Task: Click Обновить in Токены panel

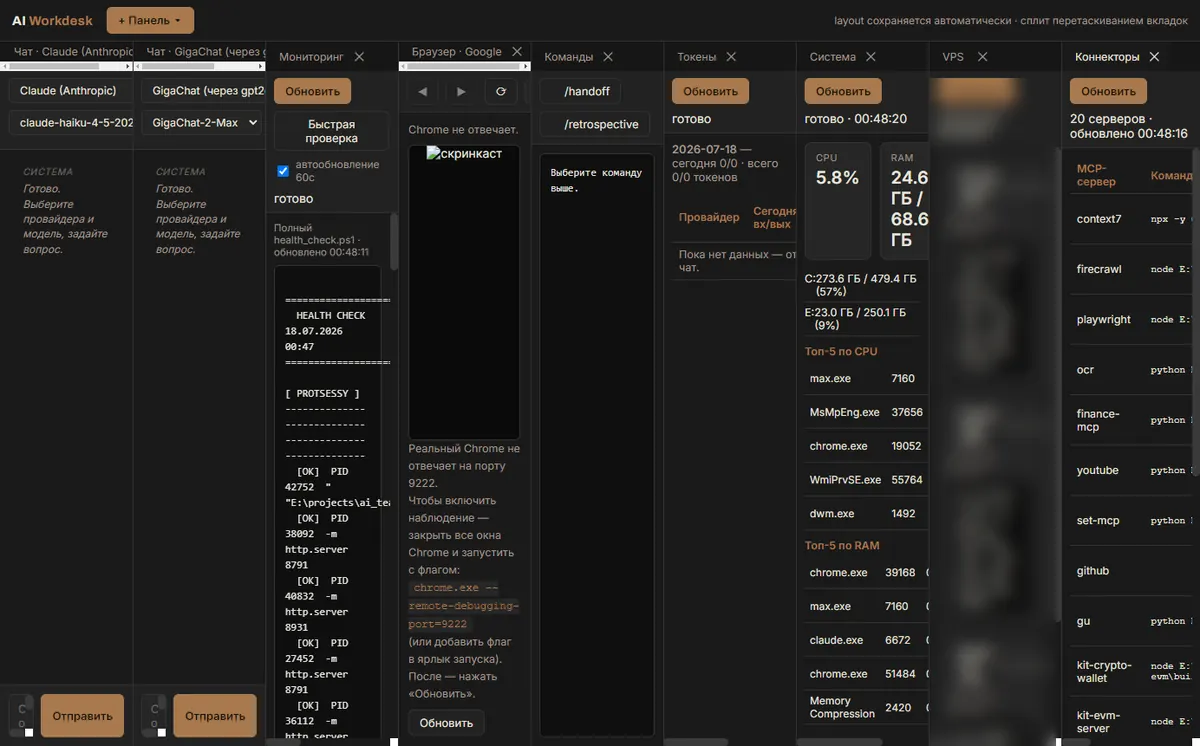Action: (x=710, y=91)
